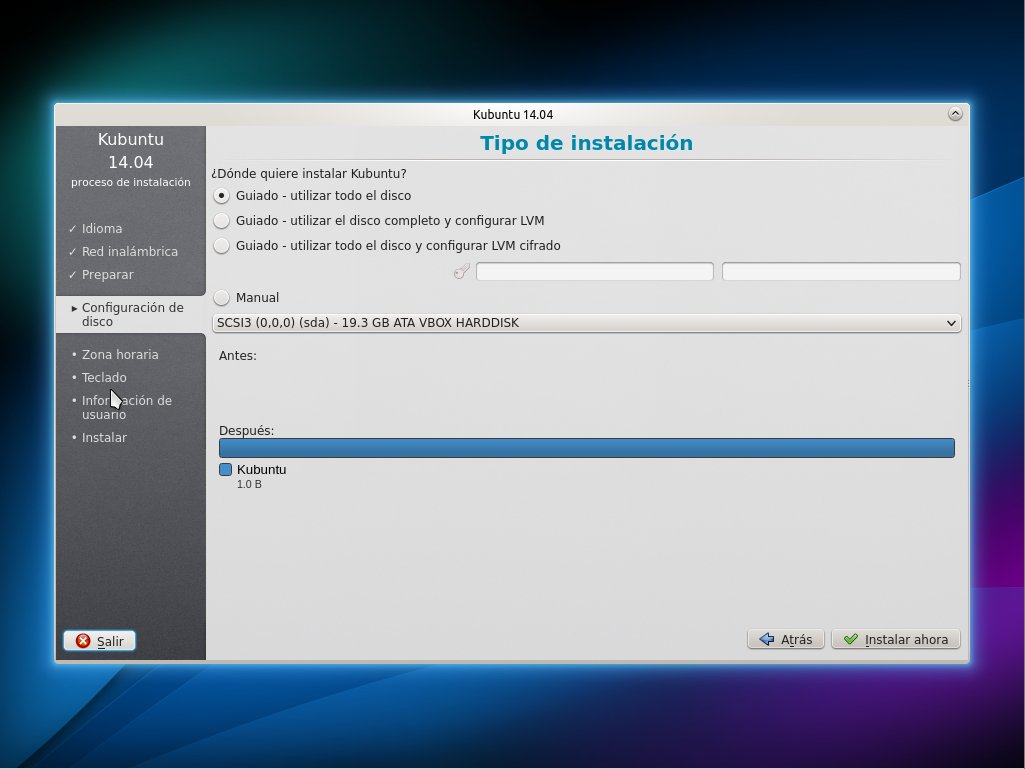Quit the installer with Salir
The height and width of the screenshot is (769, 1025).
(99, 641)
